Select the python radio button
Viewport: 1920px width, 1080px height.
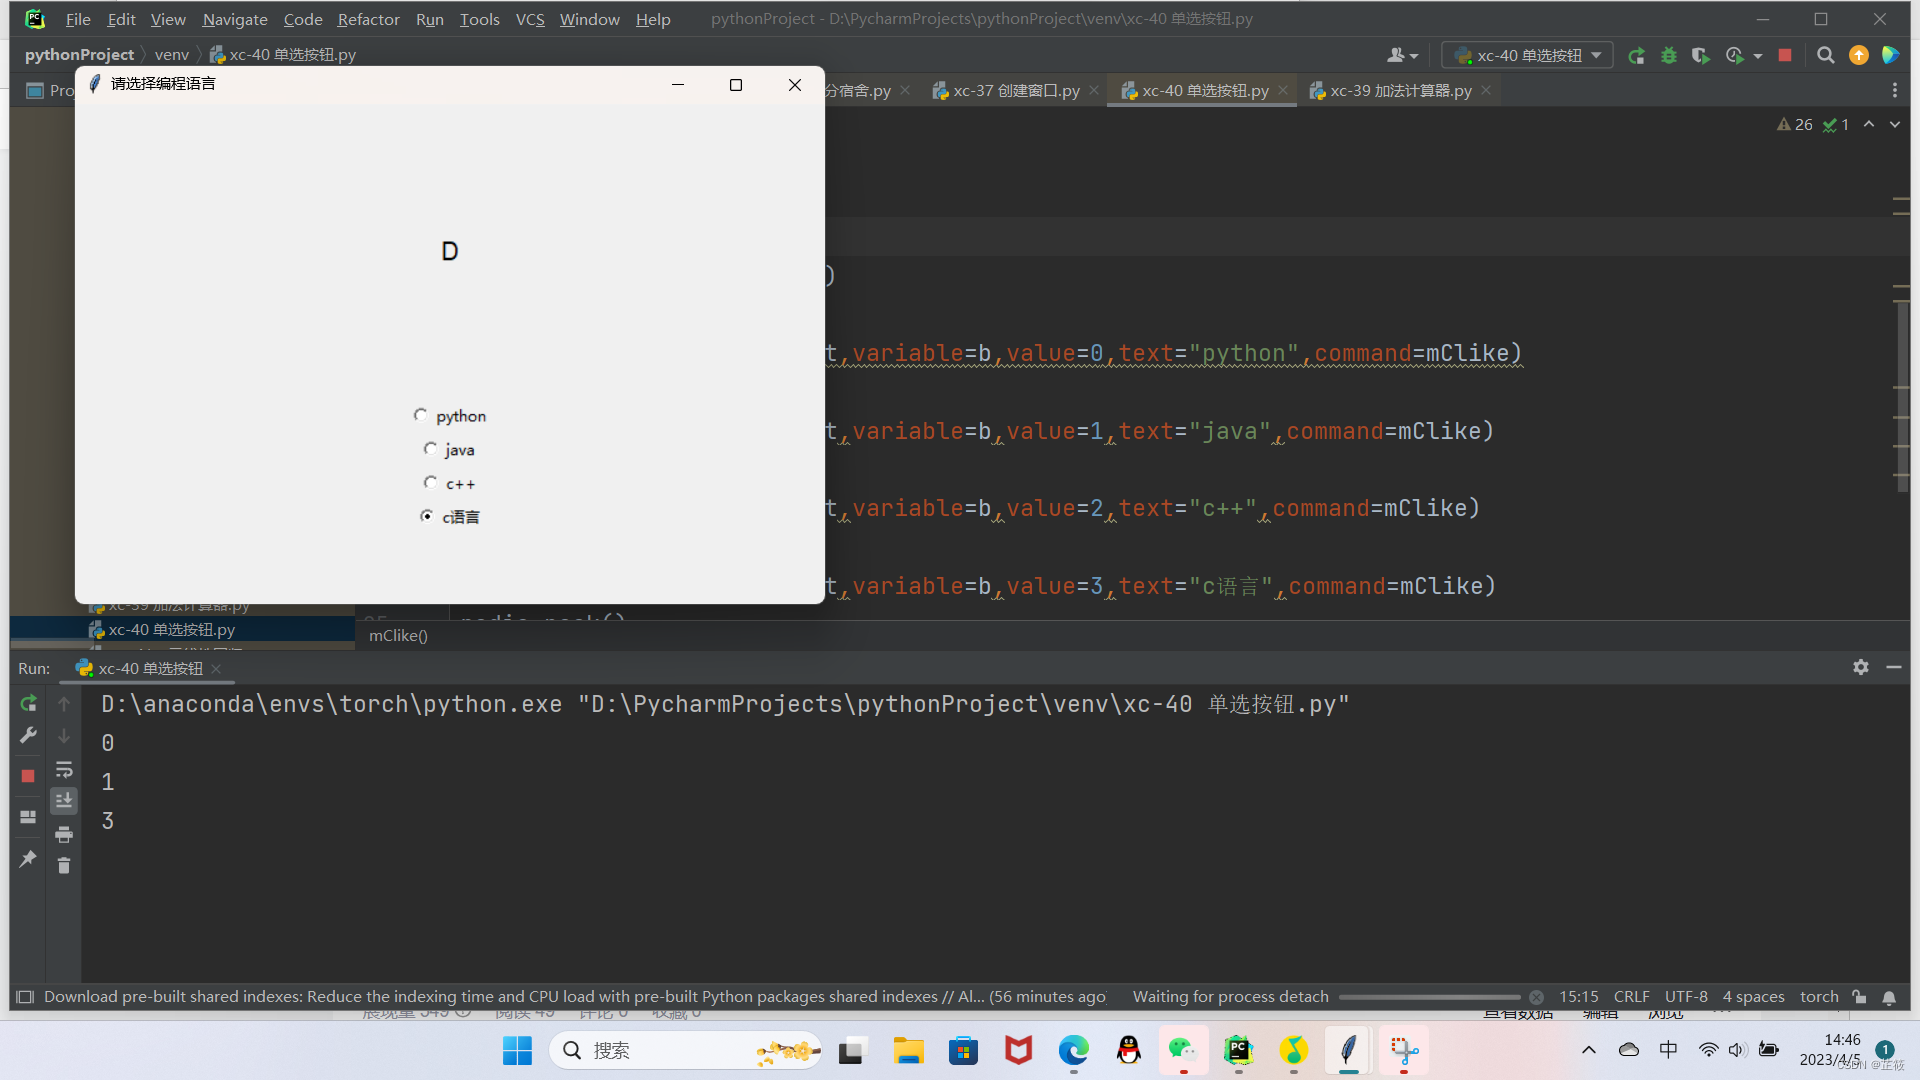coord(420,415)
